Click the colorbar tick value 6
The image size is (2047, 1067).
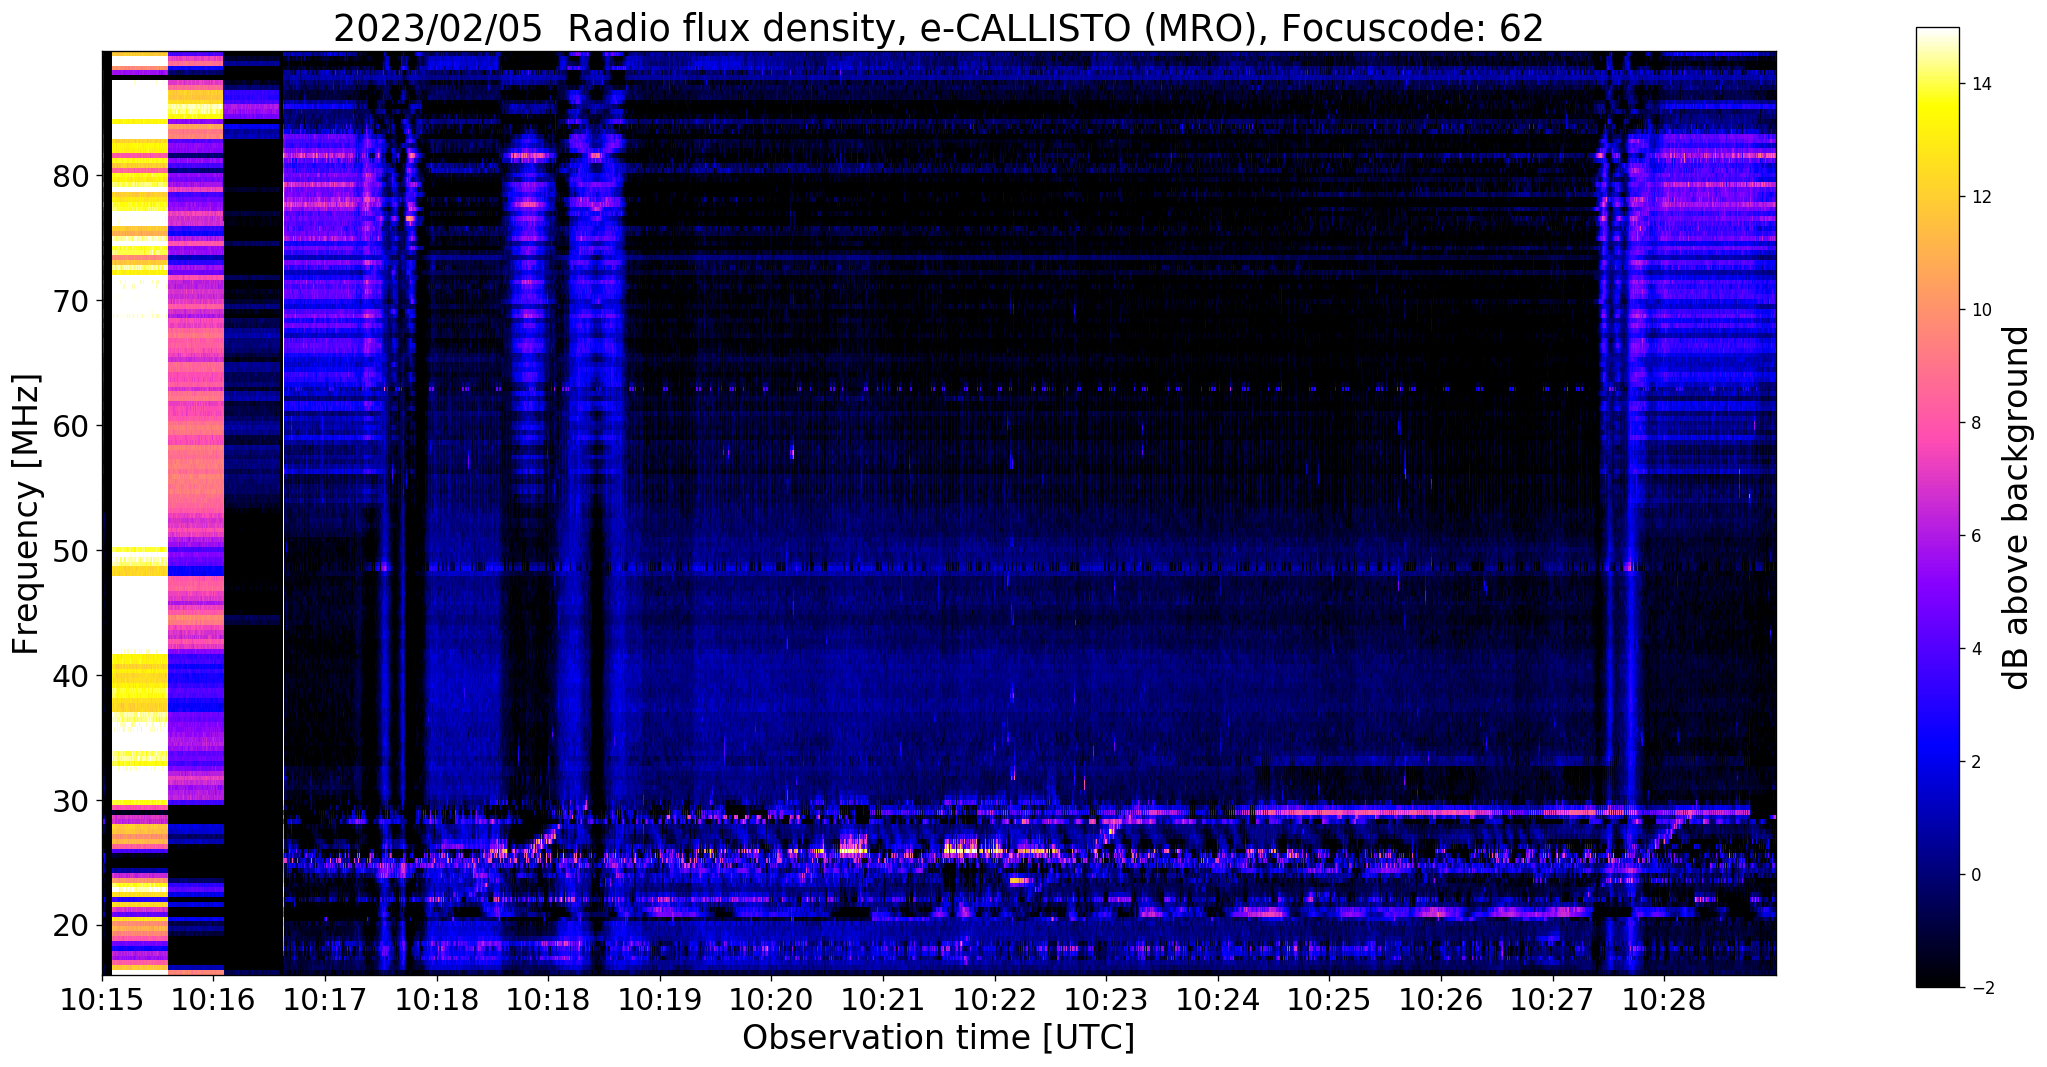coord(1976,536)
